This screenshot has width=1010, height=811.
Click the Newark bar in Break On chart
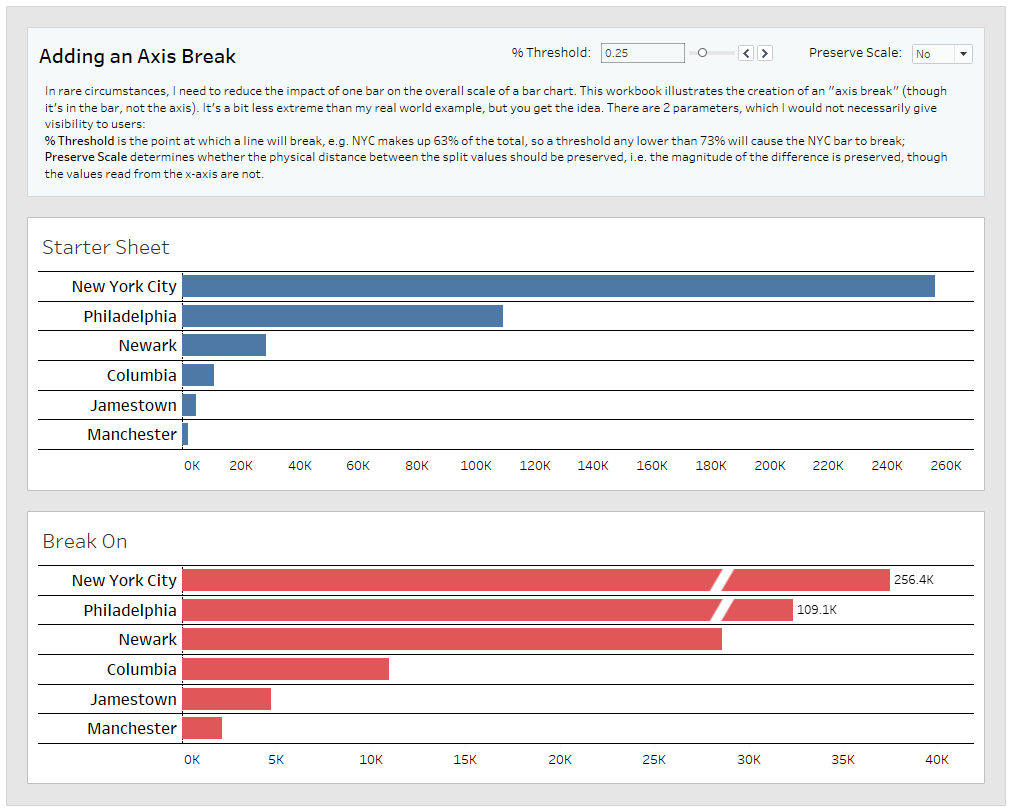click(x=450, y=639)
